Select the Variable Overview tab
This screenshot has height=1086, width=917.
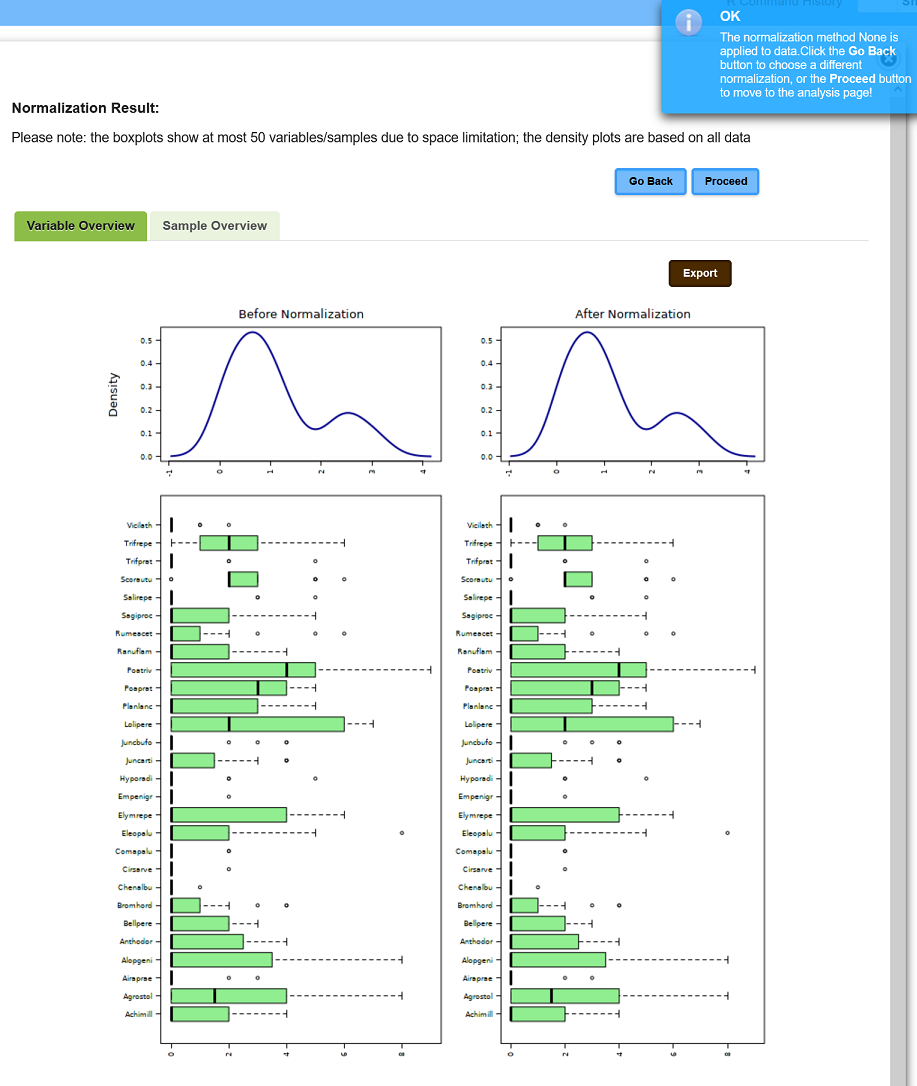pos(80,226)
